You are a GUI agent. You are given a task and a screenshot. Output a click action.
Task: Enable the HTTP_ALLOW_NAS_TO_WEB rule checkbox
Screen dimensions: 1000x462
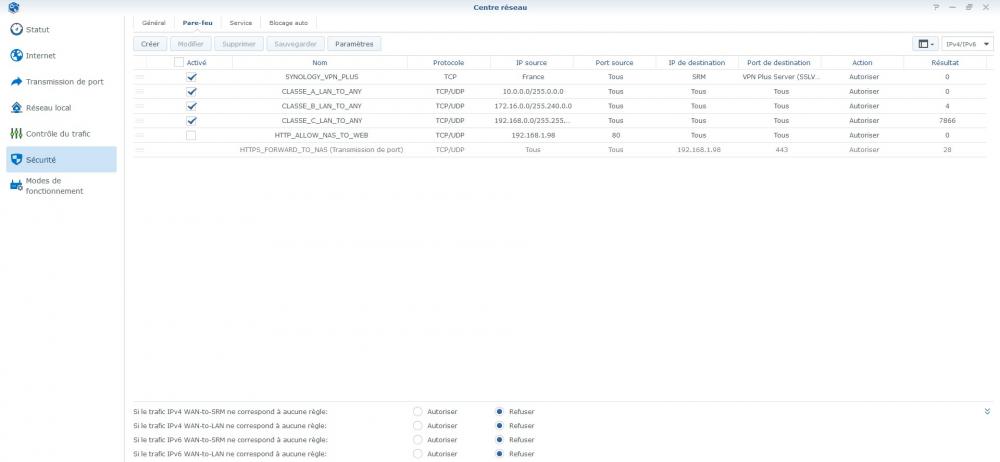pos(191,135)
